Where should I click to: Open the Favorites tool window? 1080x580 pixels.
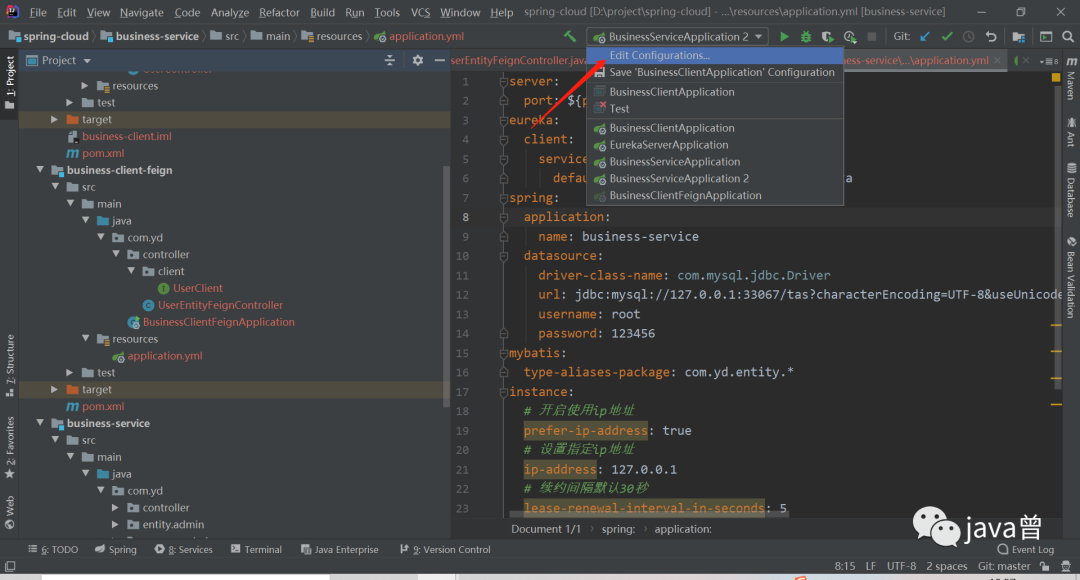click(10, 447)
